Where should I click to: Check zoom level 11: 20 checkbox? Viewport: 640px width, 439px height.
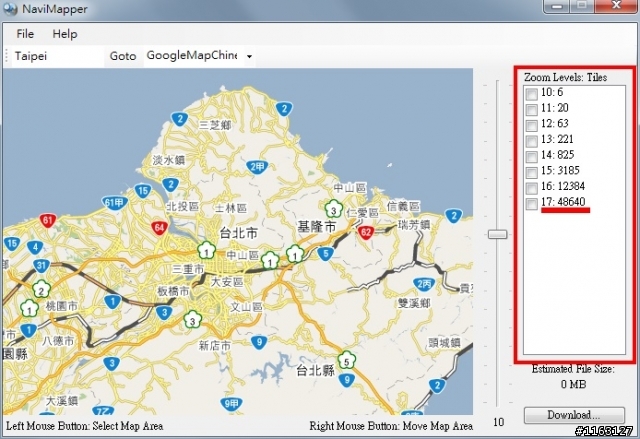(531, 109)
